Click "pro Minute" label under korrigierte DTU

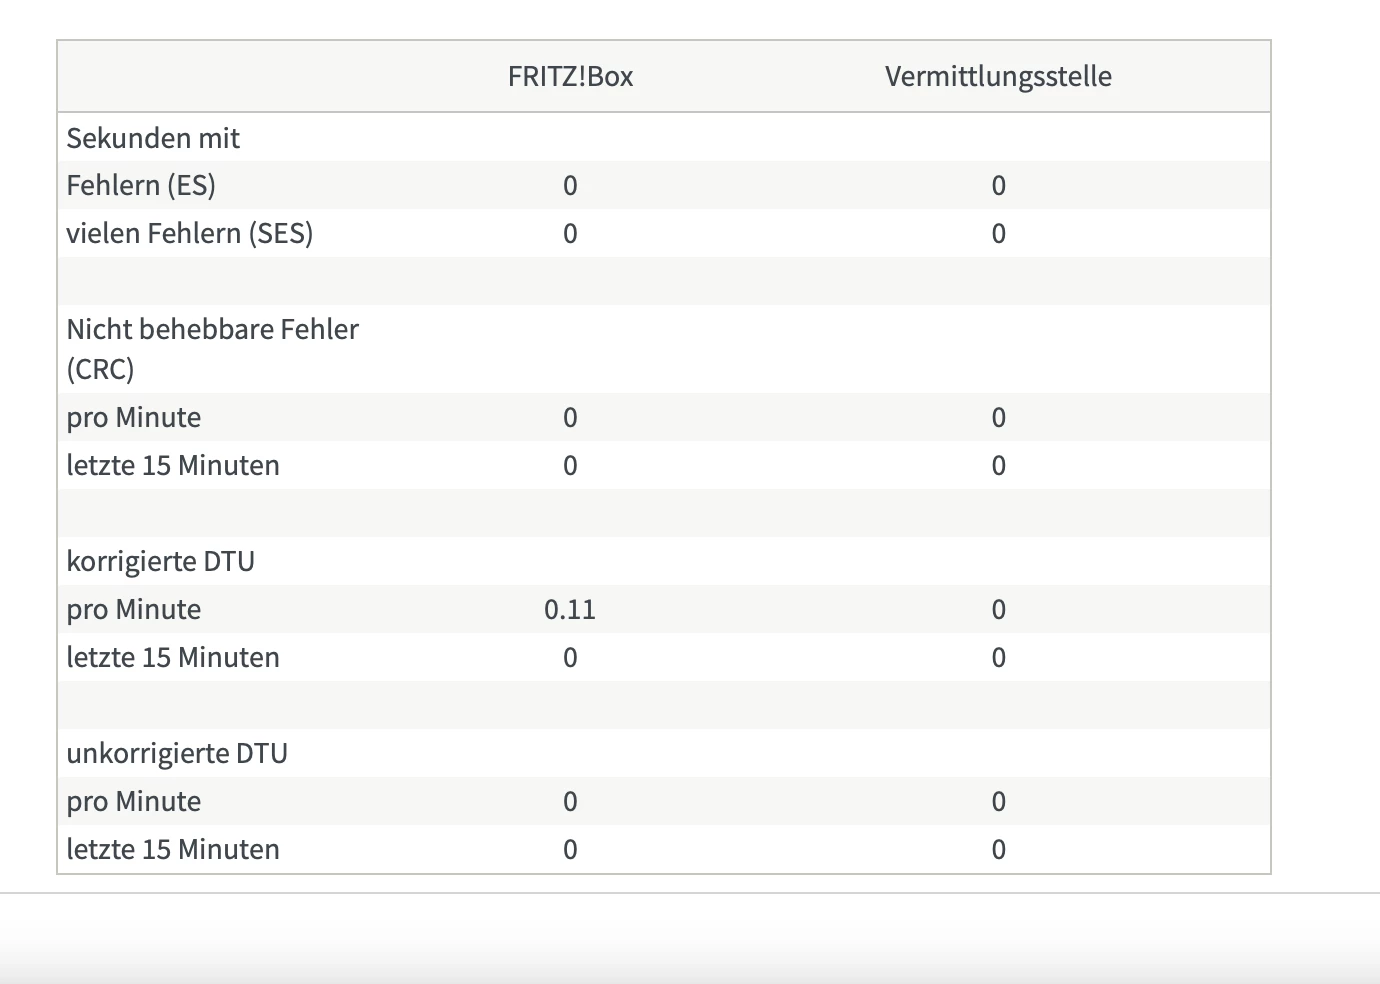(x=134, y=609)
